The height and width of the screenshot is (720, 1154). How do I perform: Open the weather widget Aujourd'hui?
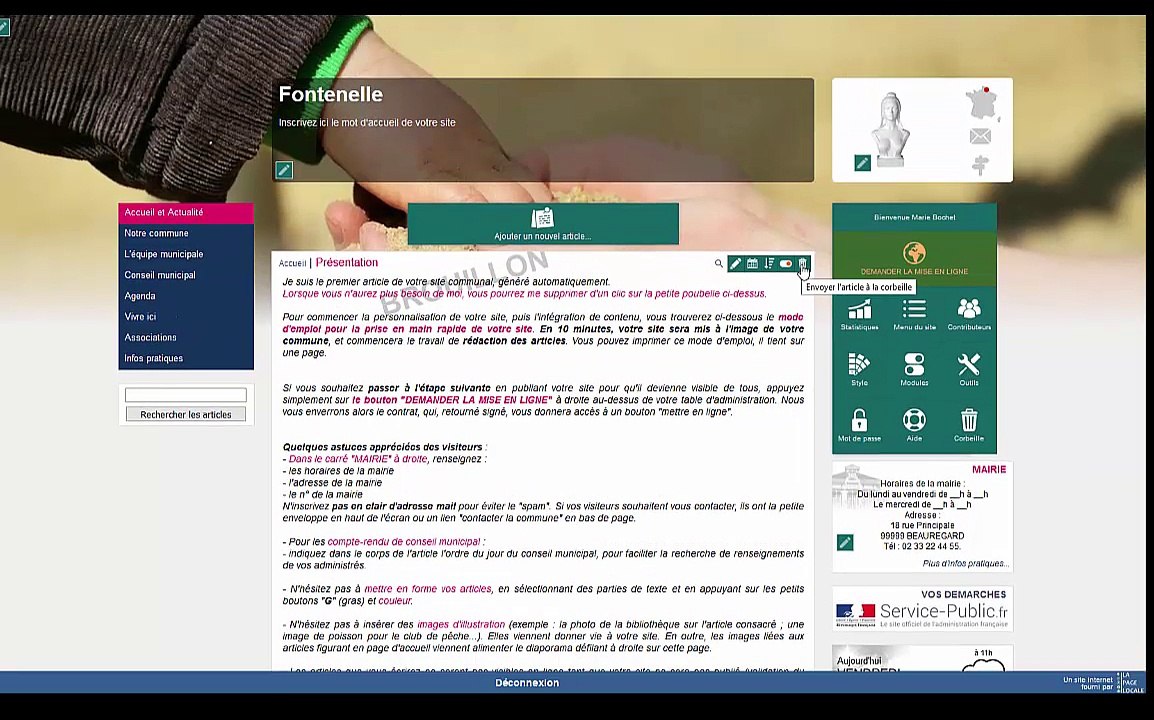(922, 659)
